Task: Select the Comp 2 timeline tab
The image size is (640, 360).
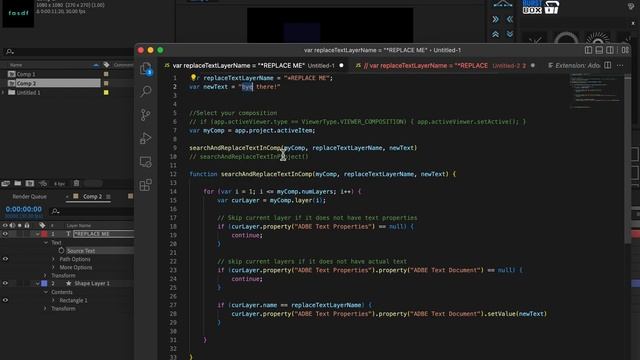Action: pos(92,196)
